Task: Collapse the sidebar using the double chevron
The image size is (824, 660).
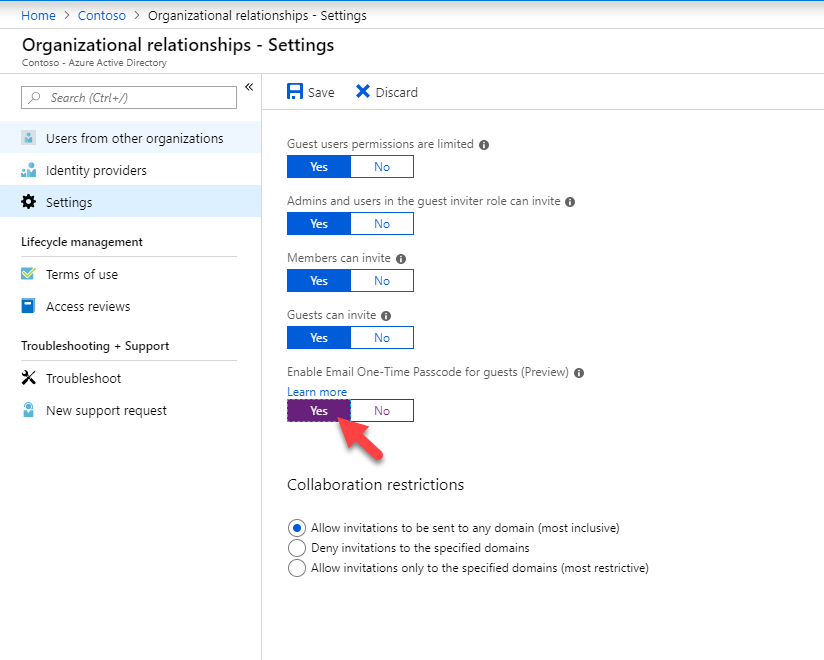Action: 249,87
